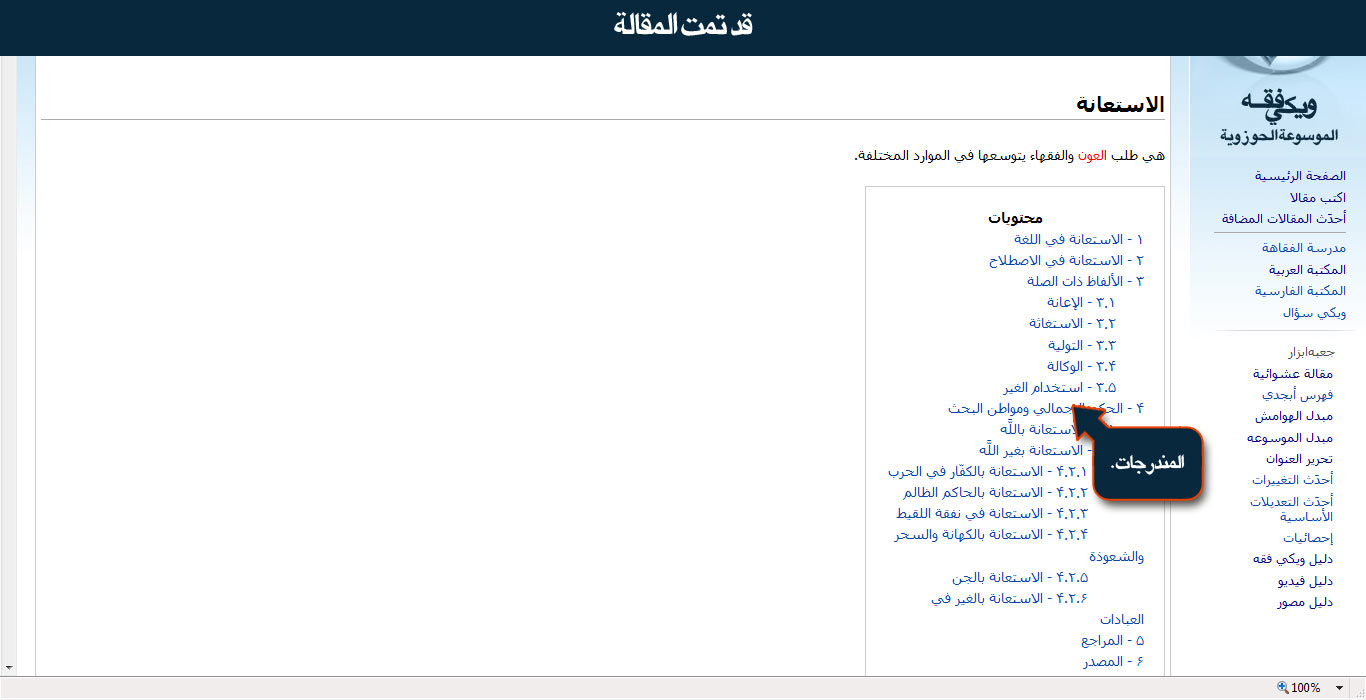Click the red العون link in intro
The height and width of the screenshot is (700, 1366).
point(1092,156)
